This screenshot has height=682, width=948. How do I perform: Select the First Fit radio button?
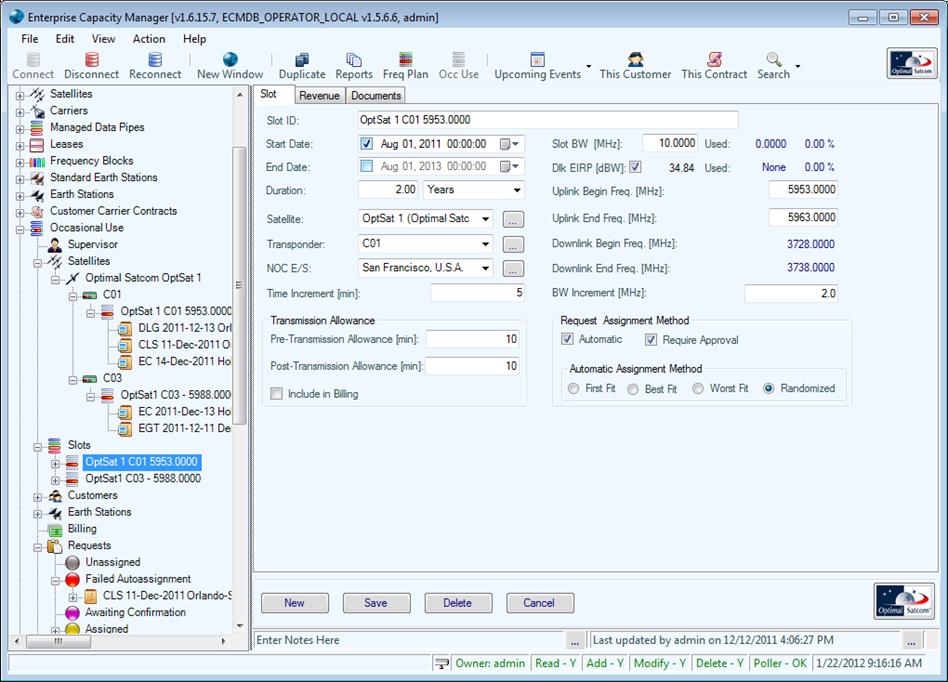(574, 389)
